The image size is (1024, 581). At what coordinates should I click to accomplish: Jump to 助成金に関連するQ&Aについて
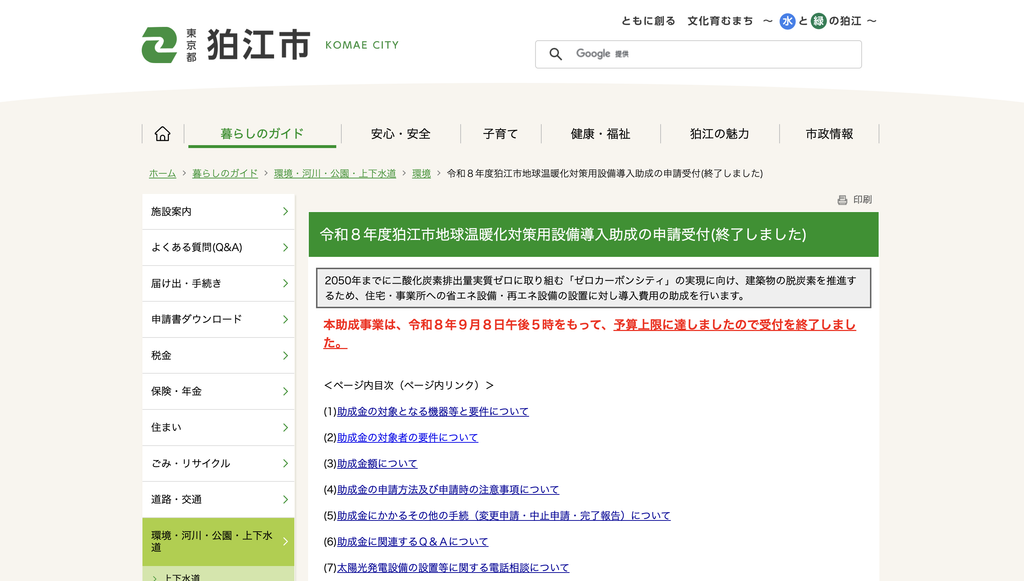(x=412, y=542)
